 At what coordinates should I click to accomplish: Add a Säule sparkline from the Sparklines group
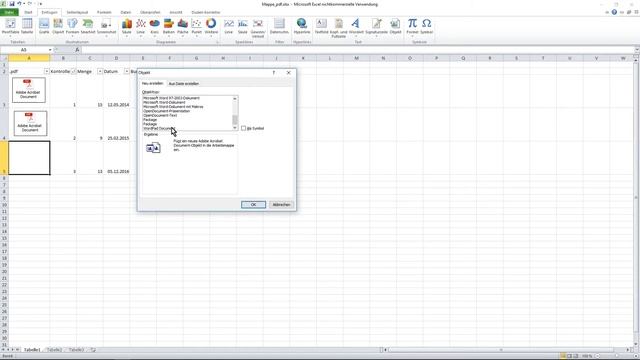242,26
